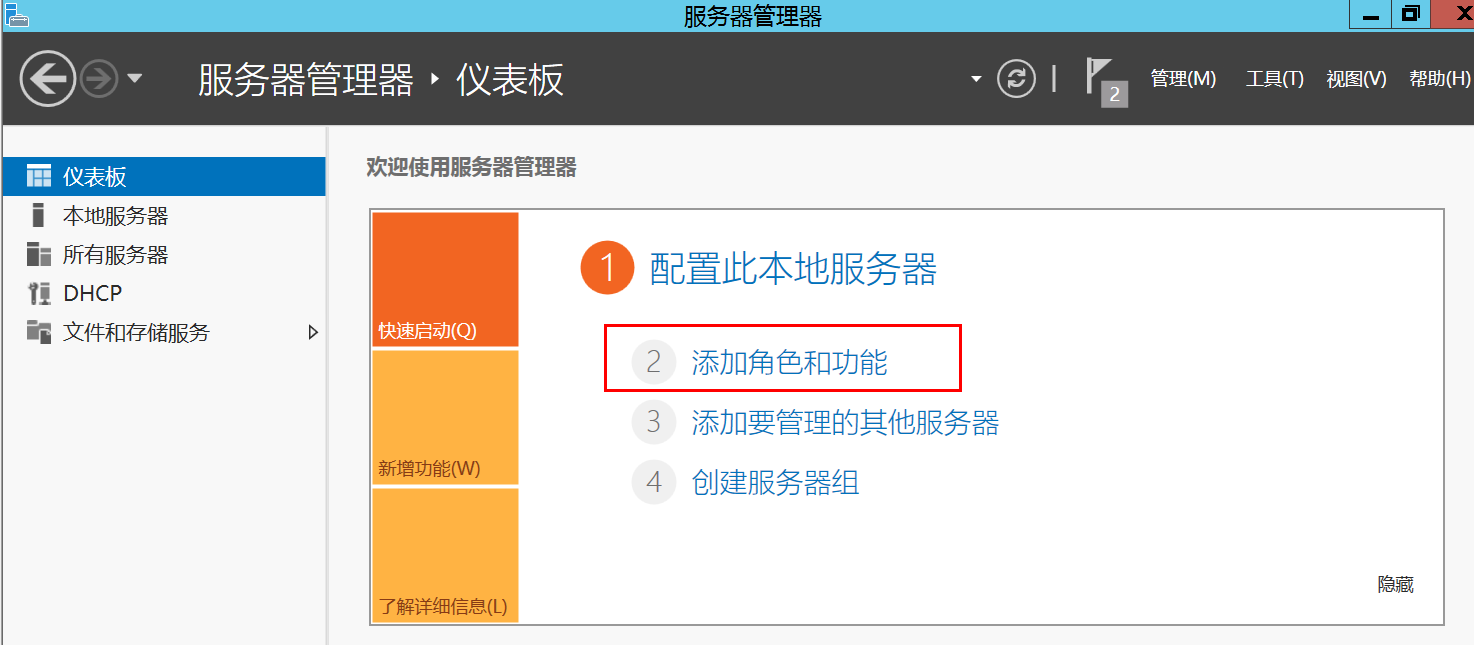
Task: Select 仪表板 in the sidebar
Action: 163,177
